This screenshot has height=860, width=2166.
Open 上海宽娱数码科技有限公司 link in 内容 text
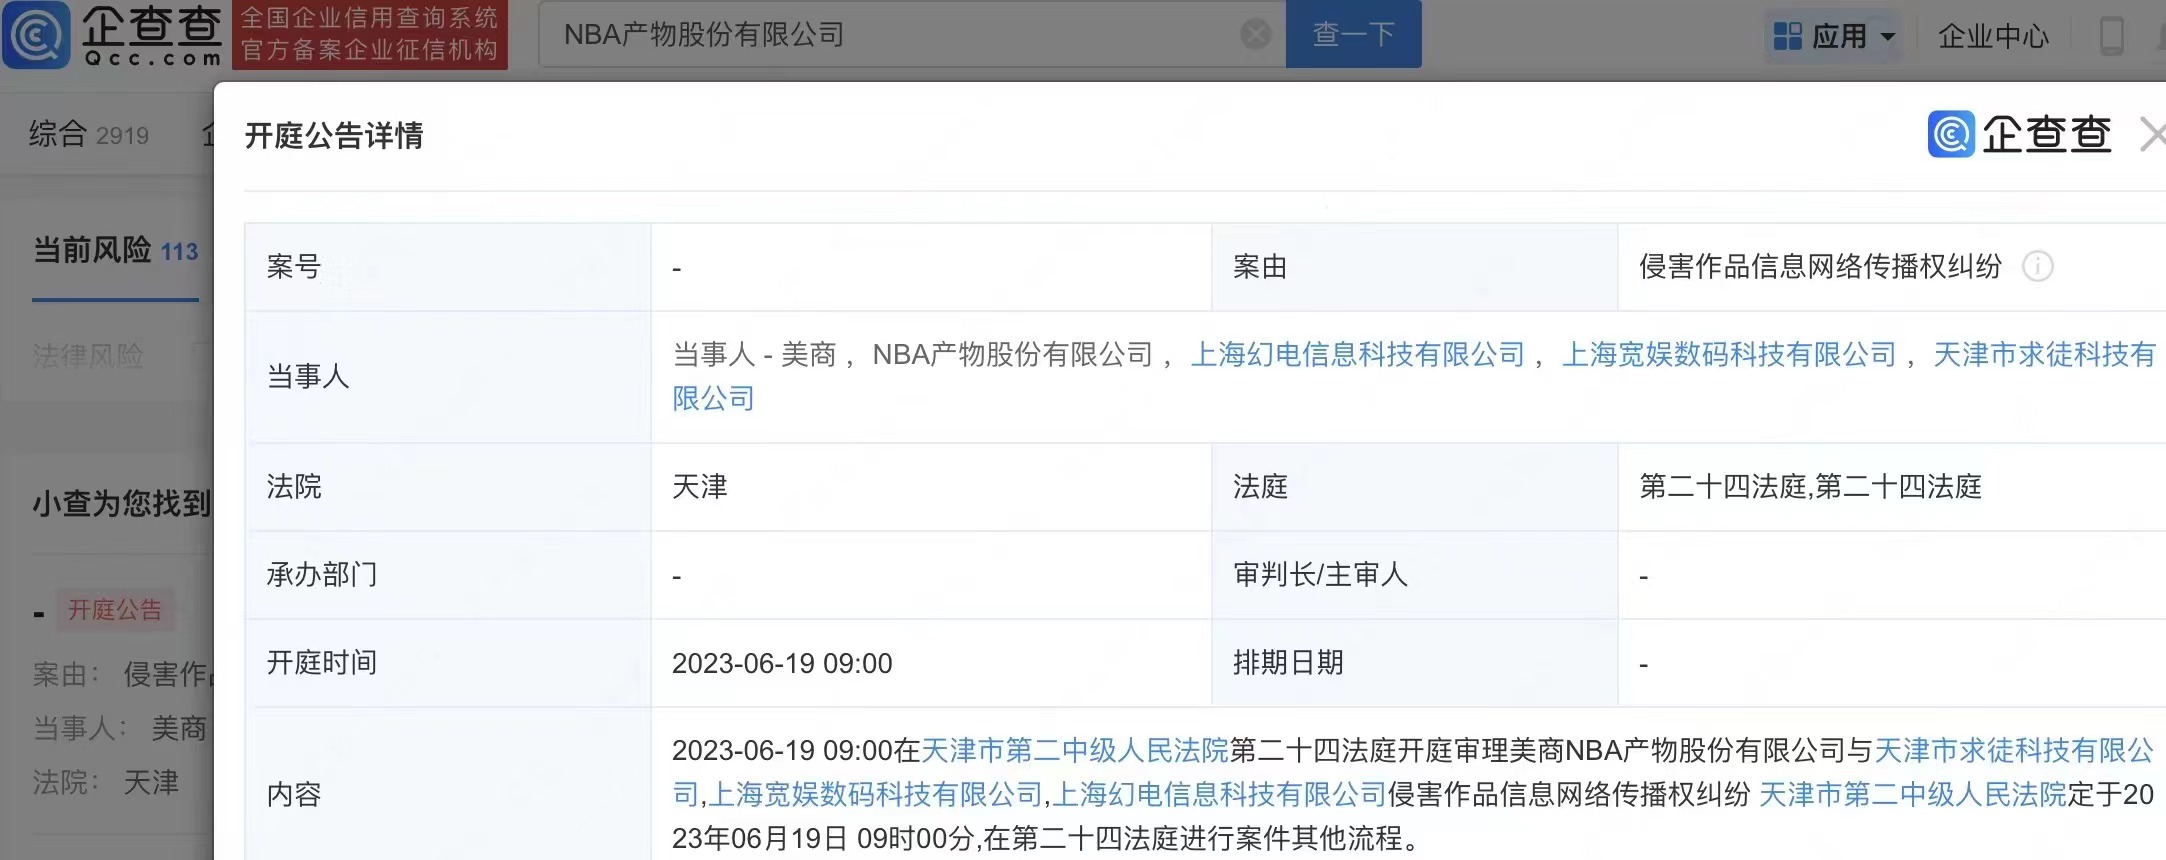[x=875, y=794]
